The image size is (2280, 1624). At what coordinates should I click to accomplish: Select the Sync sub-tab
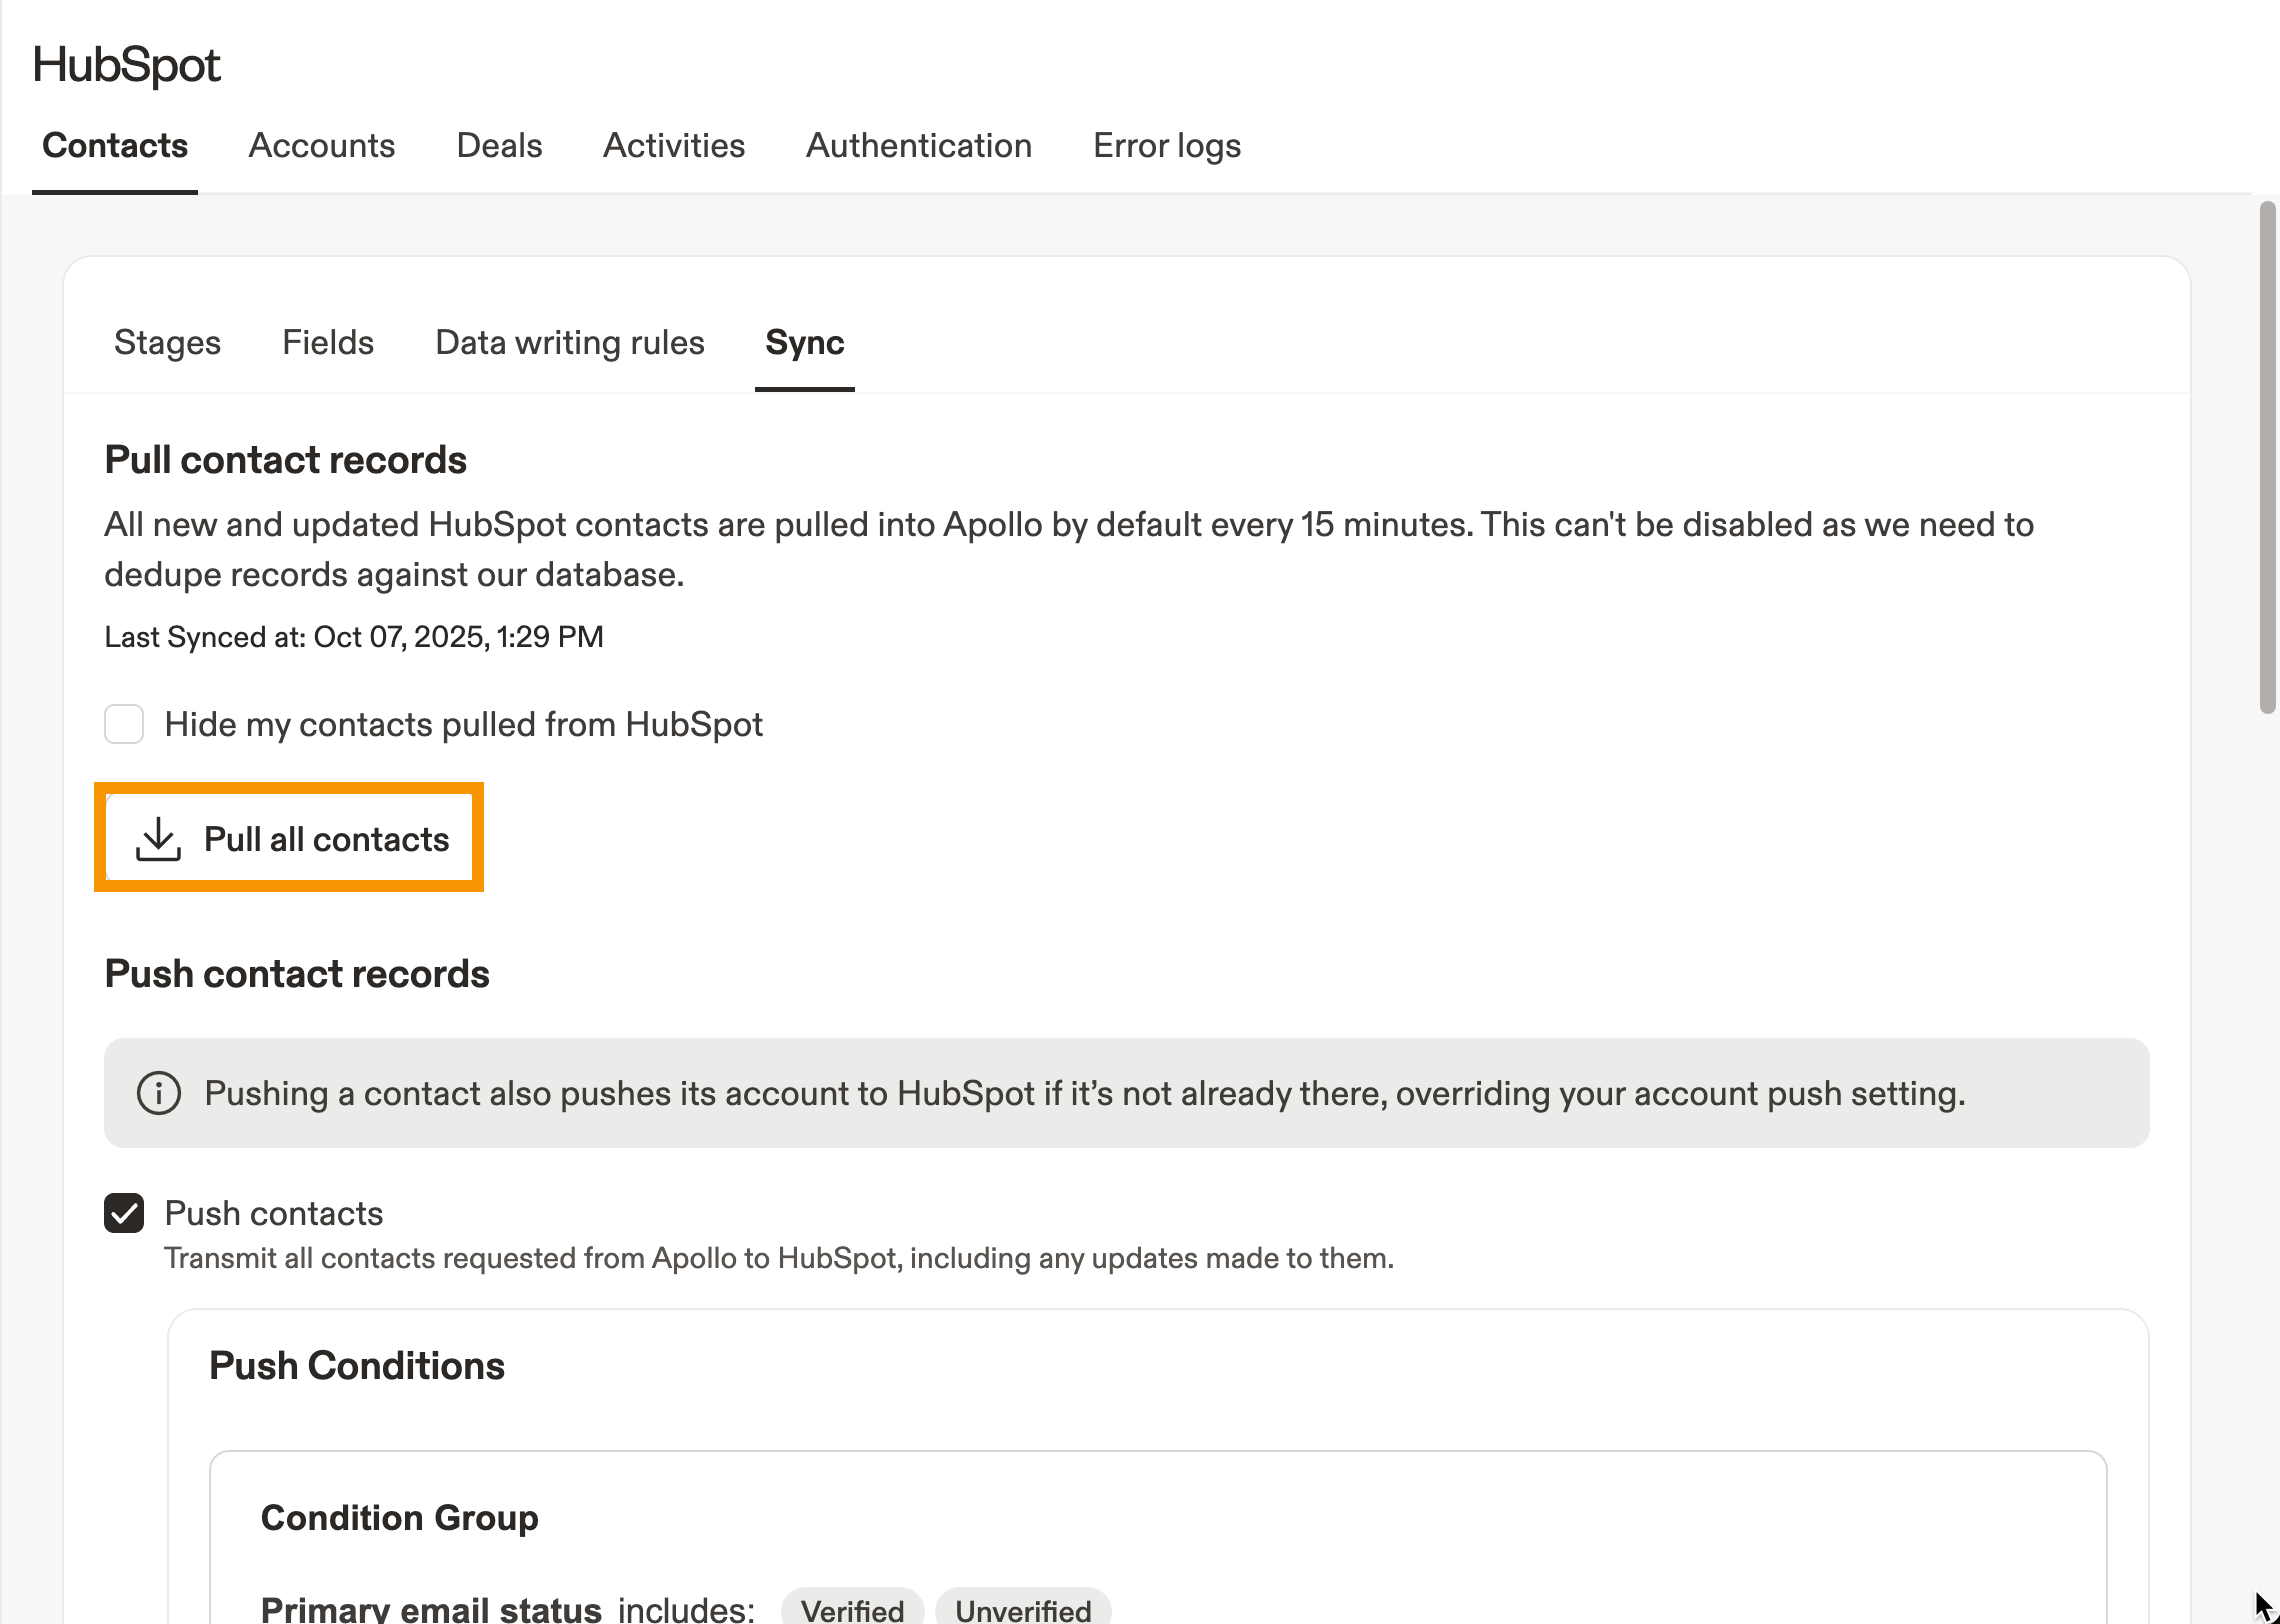click(804, 343)
